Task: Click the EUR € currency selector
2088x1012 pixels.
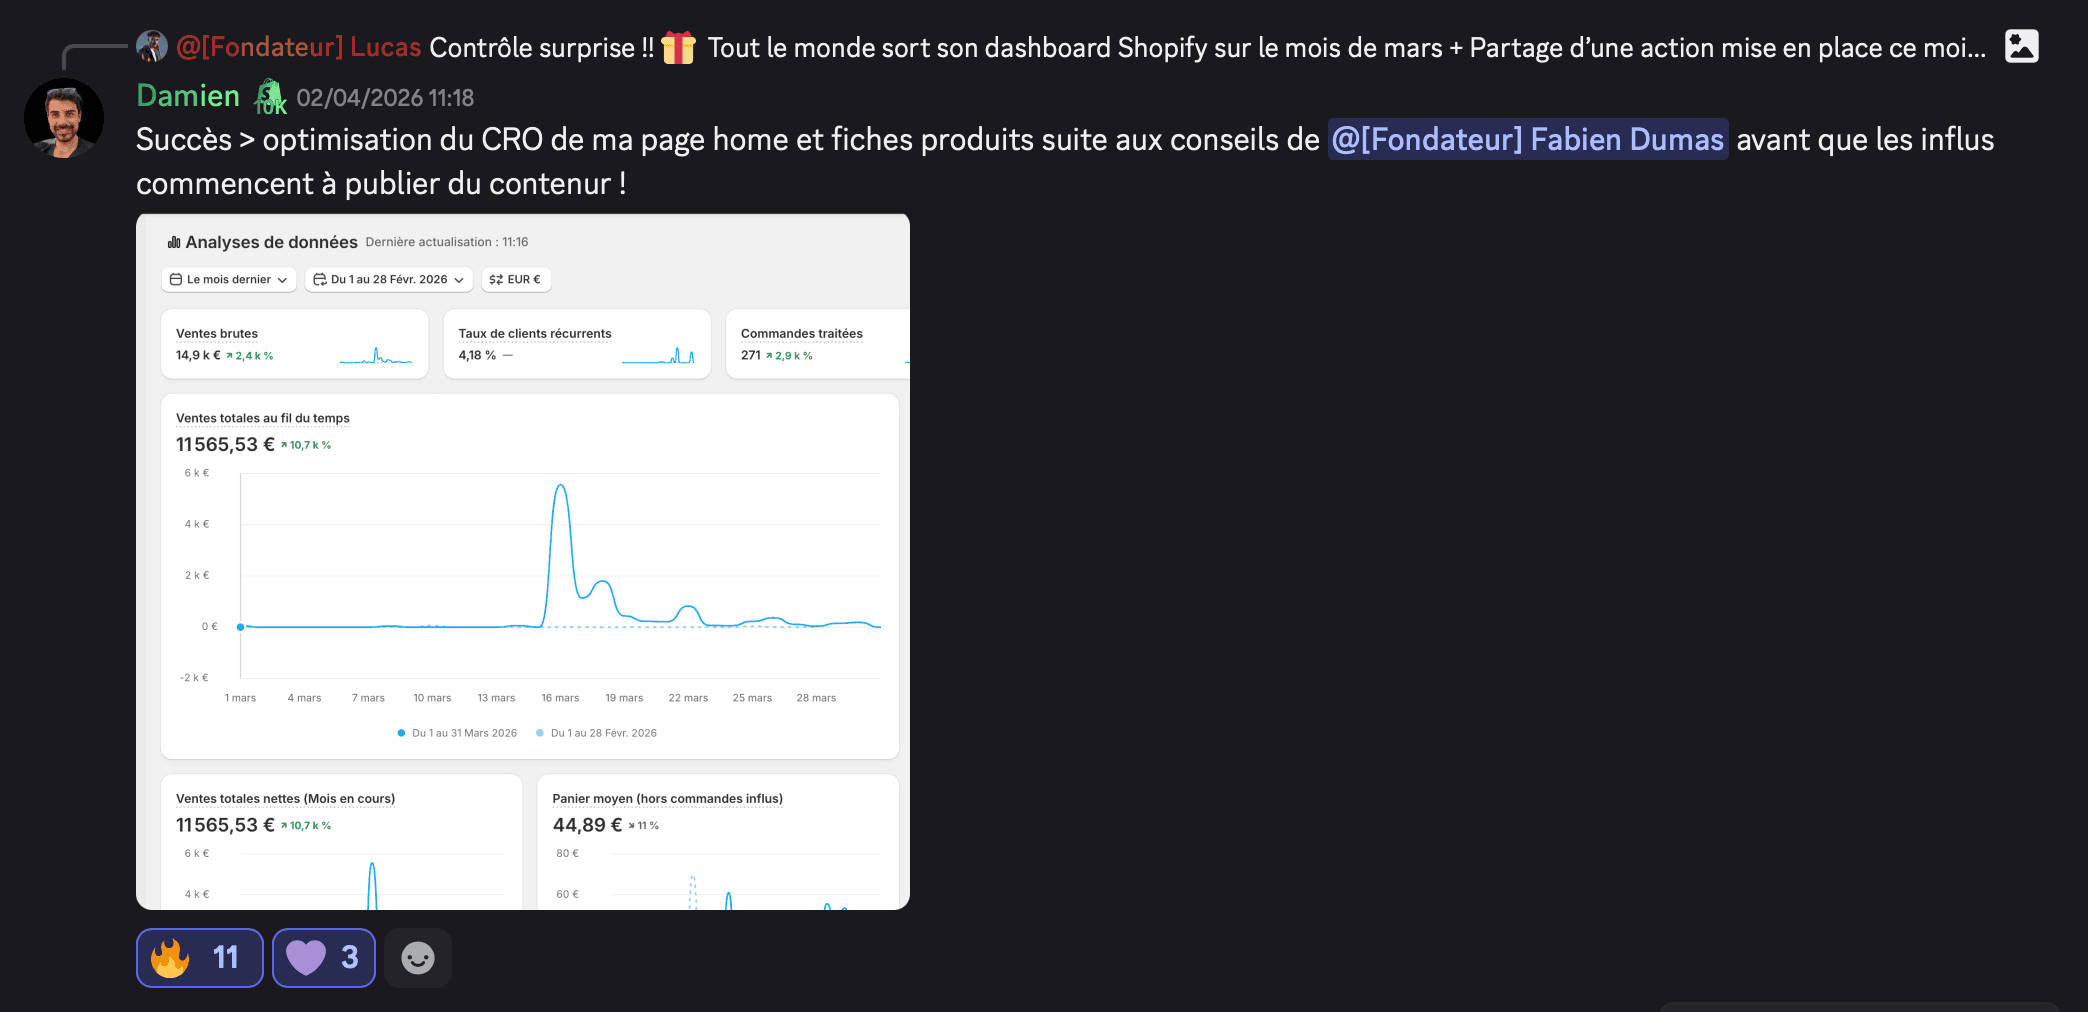Action: (x=516, y=279)
